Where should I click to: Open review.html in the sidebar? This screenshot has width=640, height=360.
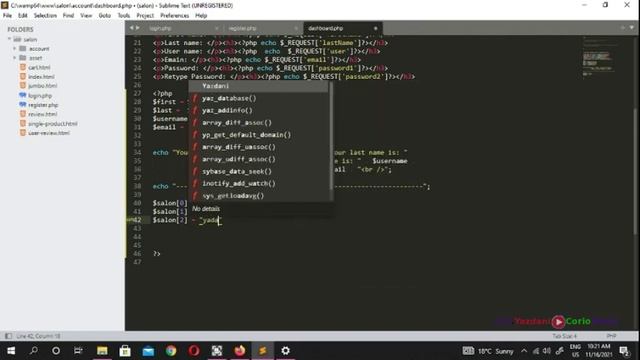click(42, 114)
